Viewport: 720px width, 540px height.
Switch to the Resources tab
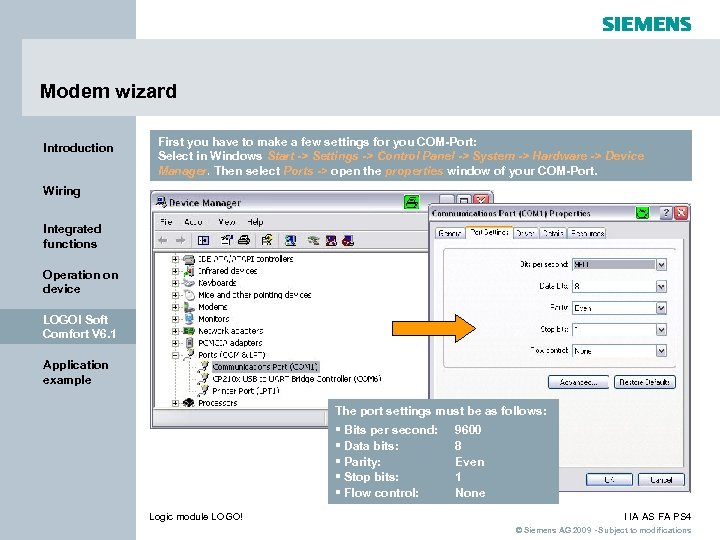587,233
